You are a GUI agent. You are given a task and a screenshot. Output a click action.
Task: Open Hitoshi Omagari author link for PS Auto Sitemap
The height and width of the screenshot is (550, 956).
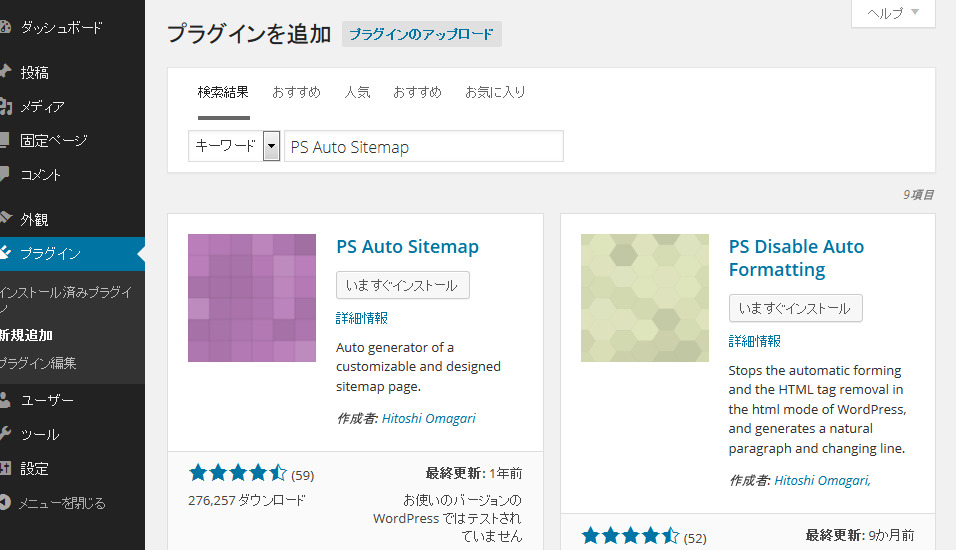click(429, 418)
